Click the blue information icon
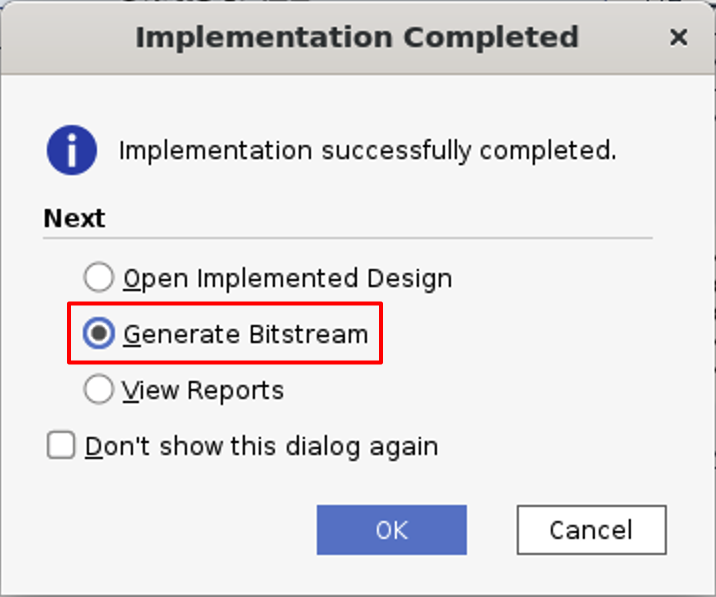Image resolution: width=716 pixels, height=597 pixels. click(x=71, y=152)
